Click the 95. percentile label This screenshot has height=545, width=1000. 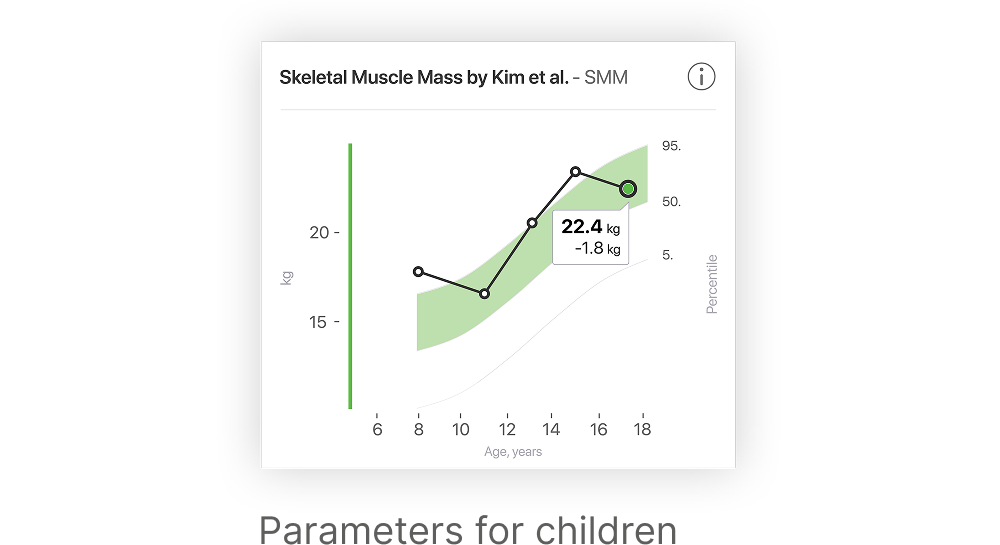[671, 146]
